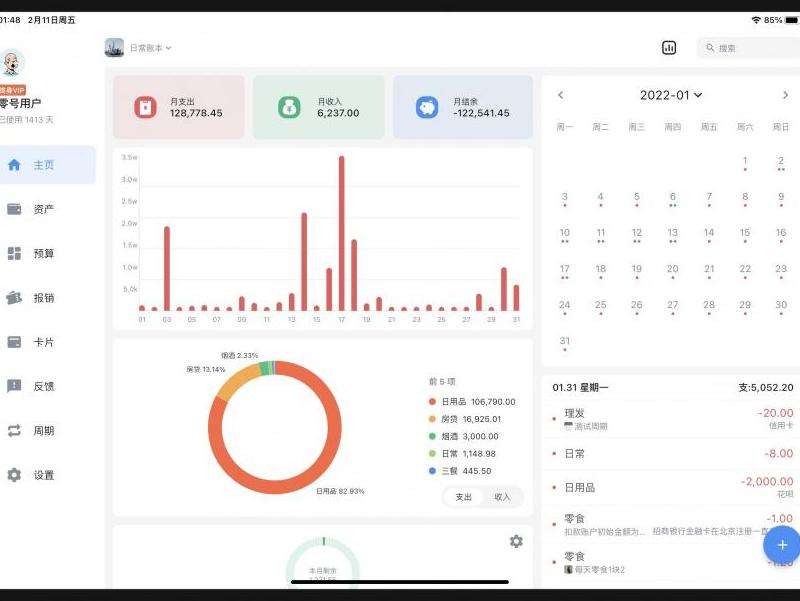The image size is (800, 601).
Task: Open the budget panel gear settings
Action: coord(516,541)
